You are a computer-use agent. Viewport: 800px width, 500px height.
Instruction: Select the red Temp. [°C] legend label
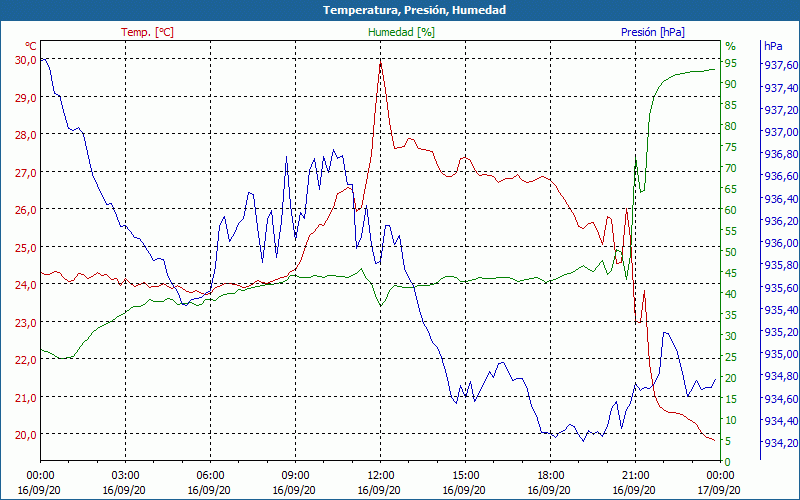[x=147, y=32]
